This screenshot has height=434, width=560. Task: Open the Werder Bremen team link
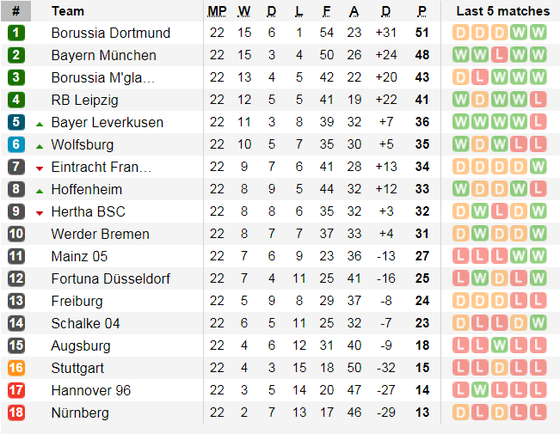100,234
